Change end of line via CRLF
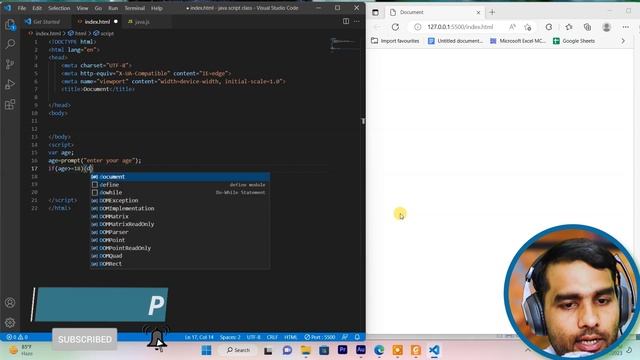Viewport: 640px width, 360px height. click(x=272, y=337)
